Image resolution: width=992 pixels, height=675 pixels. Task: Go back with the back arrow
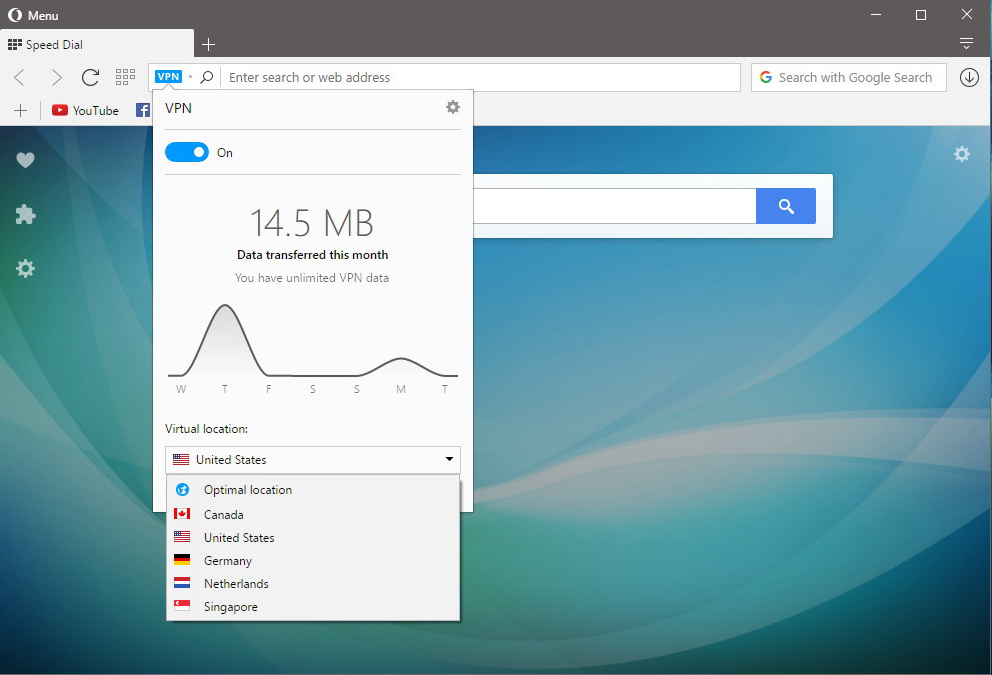pyautogui.click(x=20, y=77)
